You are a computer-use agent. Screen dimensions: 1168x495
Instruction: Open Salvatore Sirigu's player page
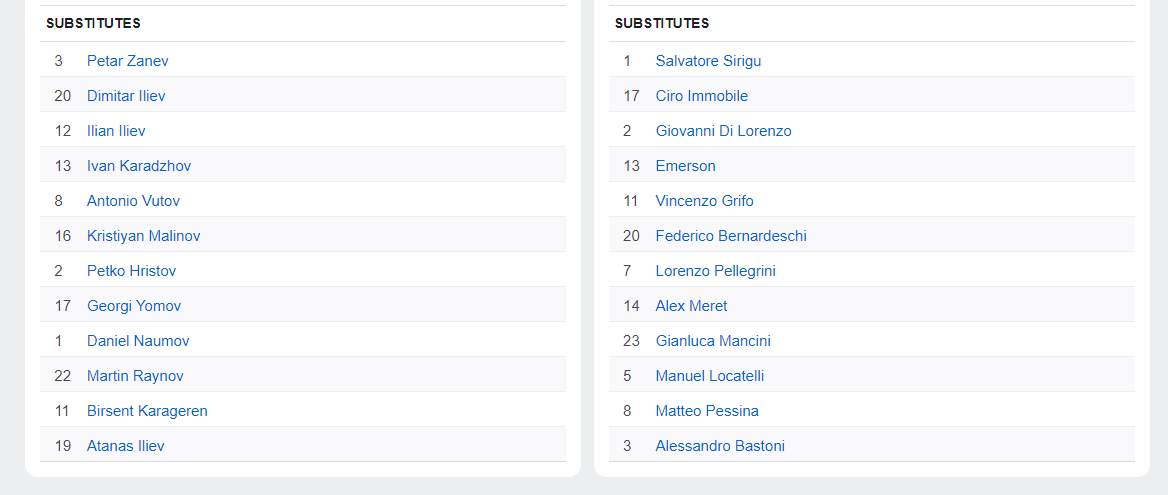point(708,61)
